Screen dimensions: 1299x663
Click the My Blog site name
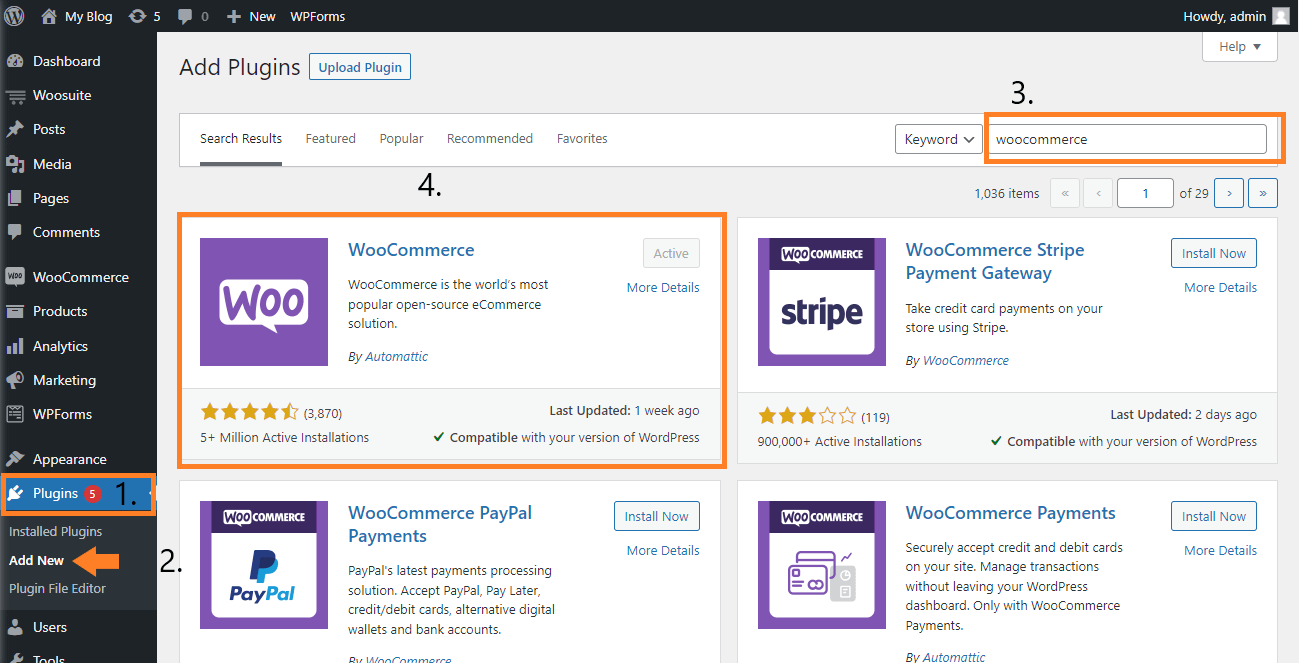point(89,16)
